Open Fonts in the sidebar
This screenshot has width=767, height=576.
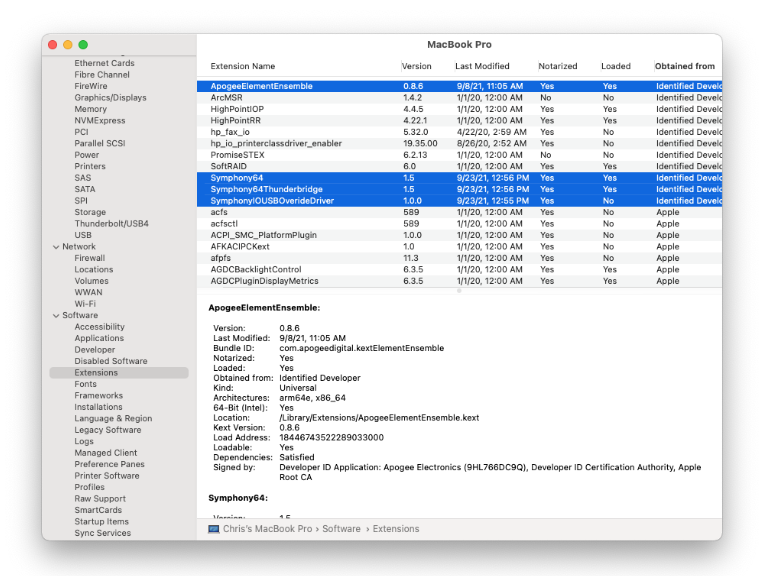click(x=85, y=384)
